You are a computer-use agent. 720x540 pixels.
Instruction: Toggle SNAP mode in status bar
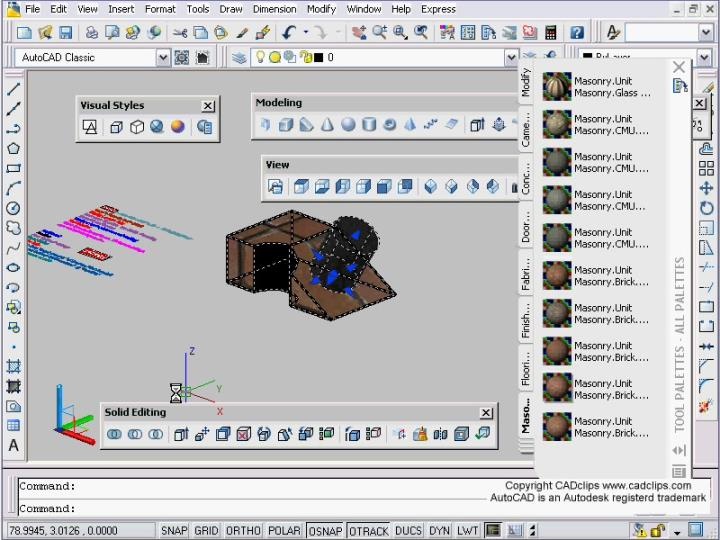174,530
